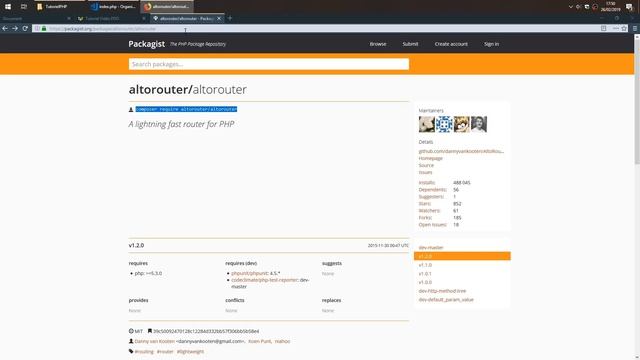Screen dimensions: 640x360
Task: Open the Koen Punt author link
Action: [x=259, y=341]
